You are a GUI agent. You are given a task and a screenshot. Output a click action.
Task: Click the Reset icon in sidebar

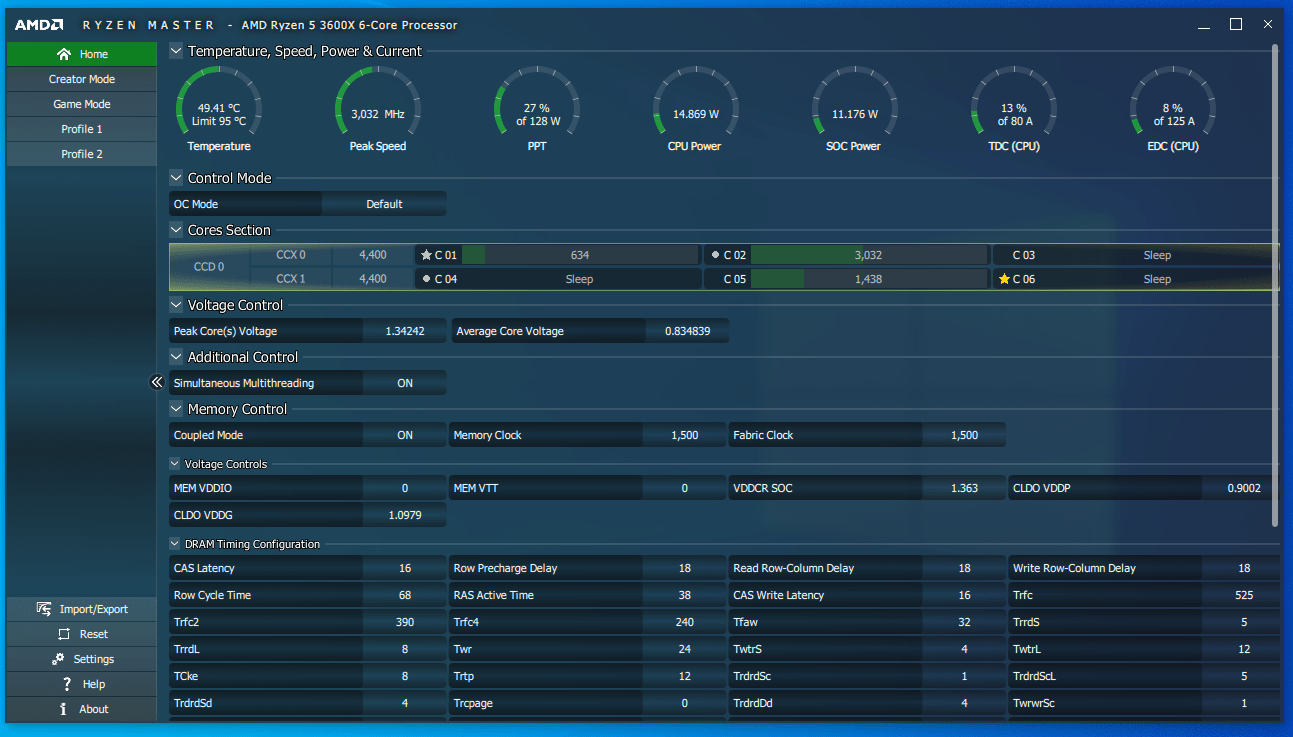pos(64,634)
